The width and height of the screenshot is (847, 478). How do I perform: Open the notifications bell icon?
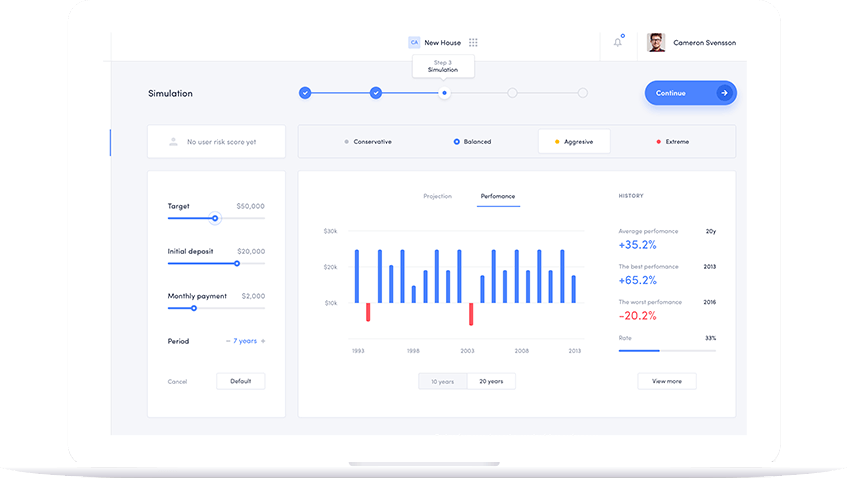click(x=618, y=42)
